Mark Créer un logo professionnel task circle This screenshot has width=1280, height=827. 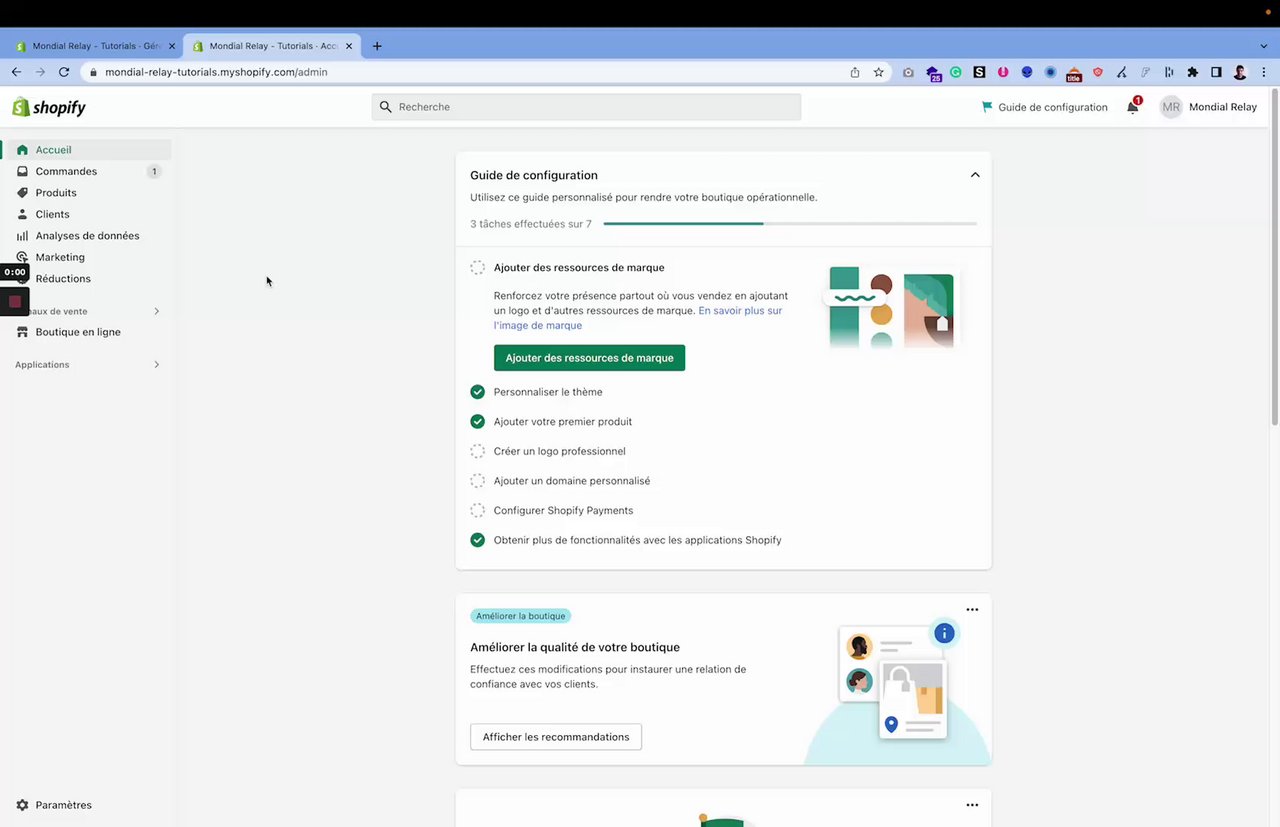coord(478,451)
